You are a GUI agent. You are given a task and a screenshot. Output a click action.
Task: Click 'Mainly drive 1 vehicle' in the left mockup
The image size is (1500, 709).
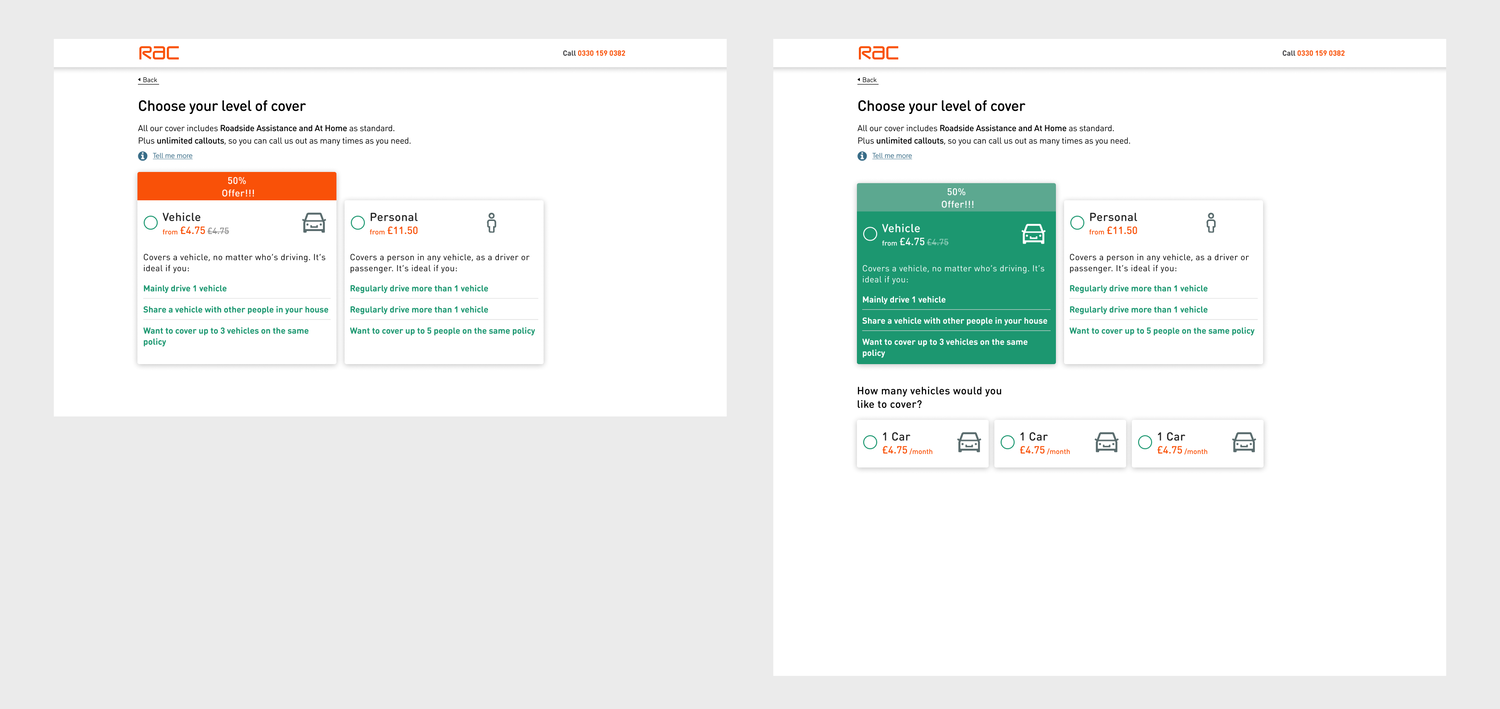point(185,289)
